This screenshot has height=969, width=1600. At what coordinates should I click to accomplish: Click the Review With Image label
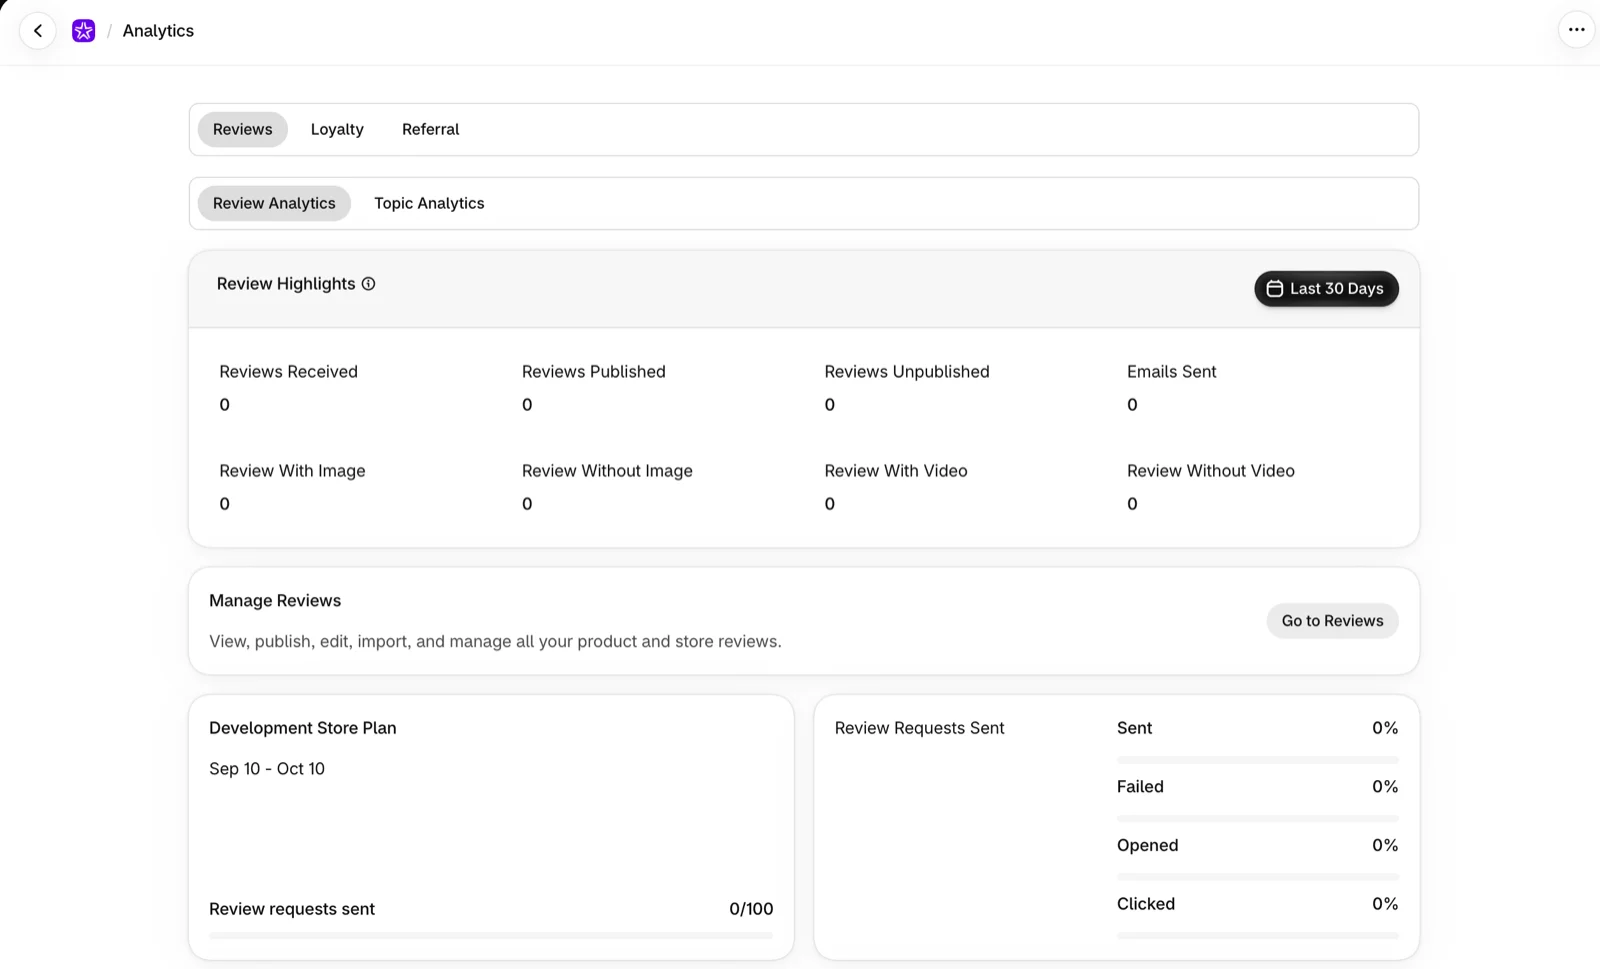pyautogui.click(x=292, y=471)
